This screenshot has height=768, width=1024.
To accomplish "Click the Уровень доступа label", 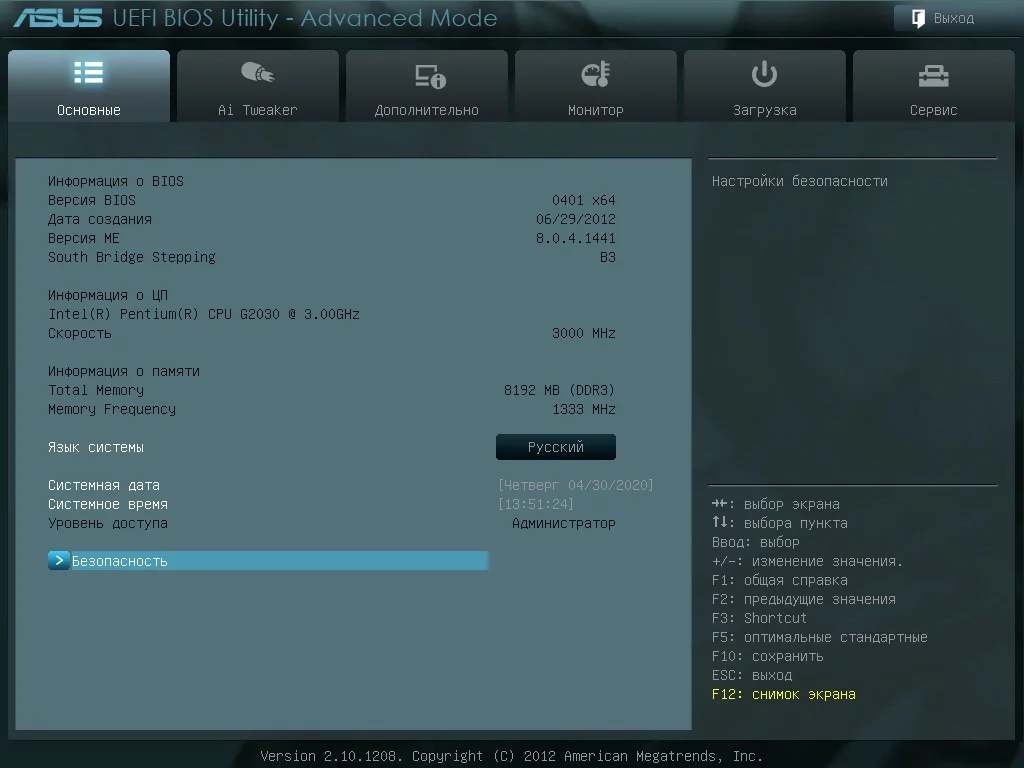I will [x=108, y=523].
